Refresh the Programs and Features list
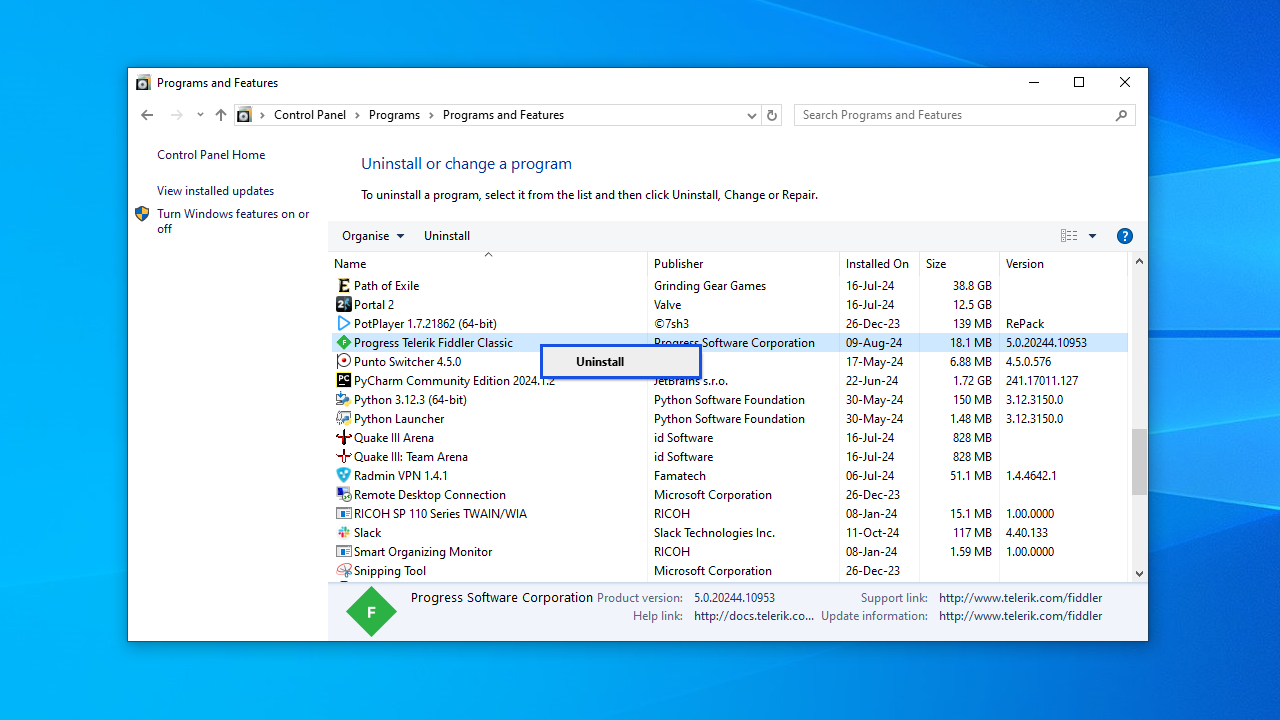The width and height of the screenshot is (1280, 720). pyautogui.click(x=772, y=115)
